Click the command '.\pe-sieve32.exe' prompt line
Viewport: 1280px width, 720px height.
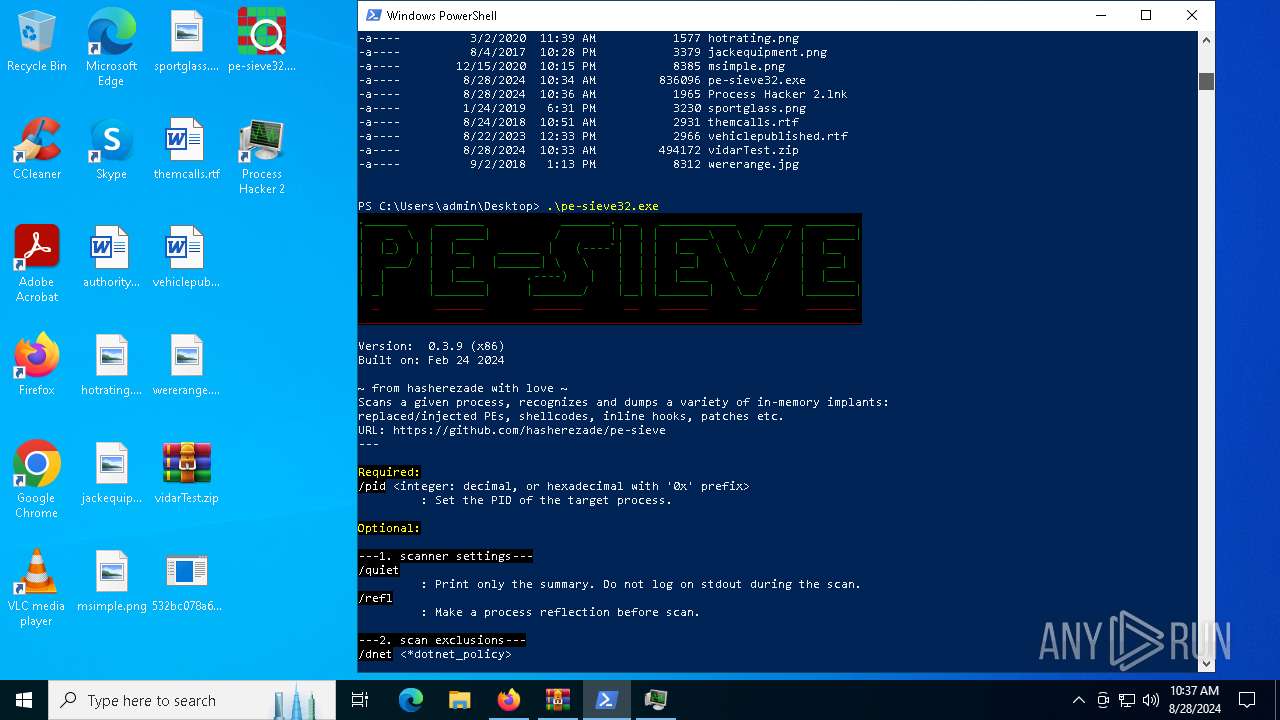point(508,206)
